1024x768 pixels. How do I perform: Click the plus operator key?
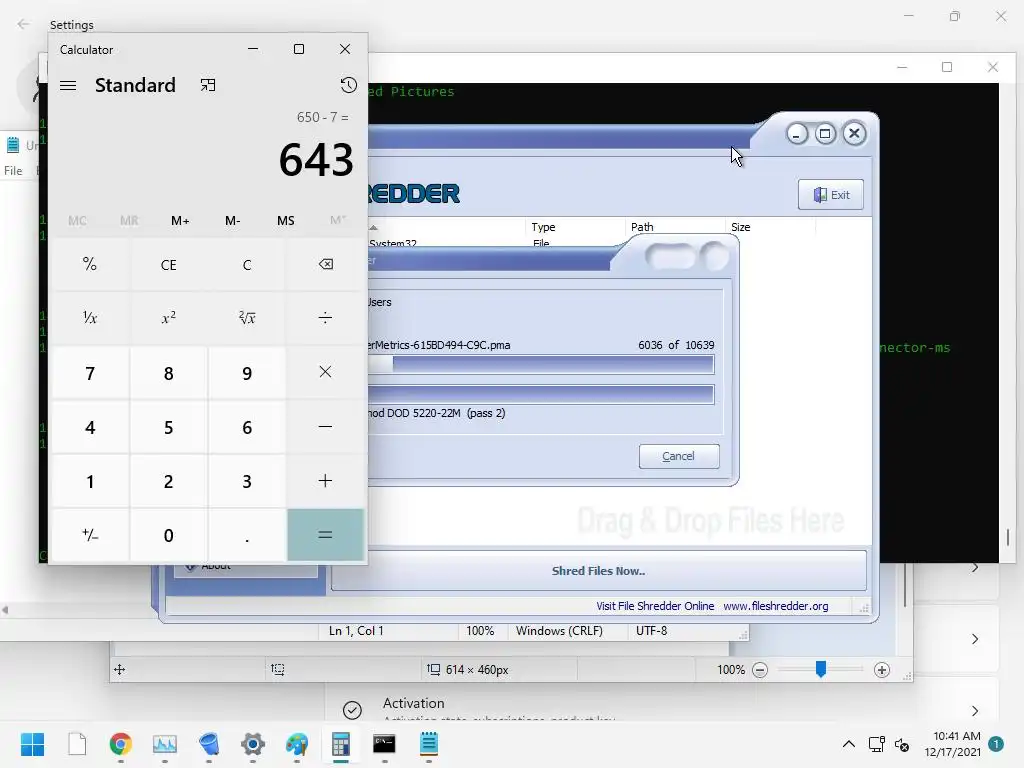click(x=325, y=481)
